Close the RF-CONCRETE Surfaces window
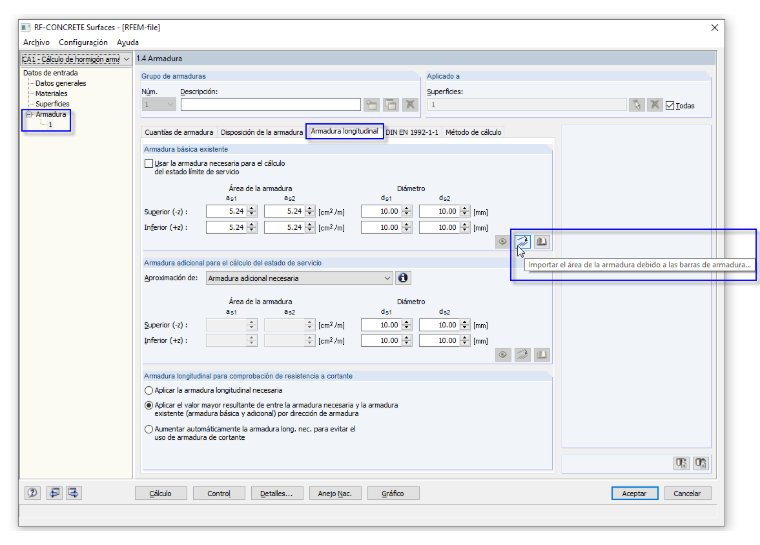760x545 pixels. 714,28
